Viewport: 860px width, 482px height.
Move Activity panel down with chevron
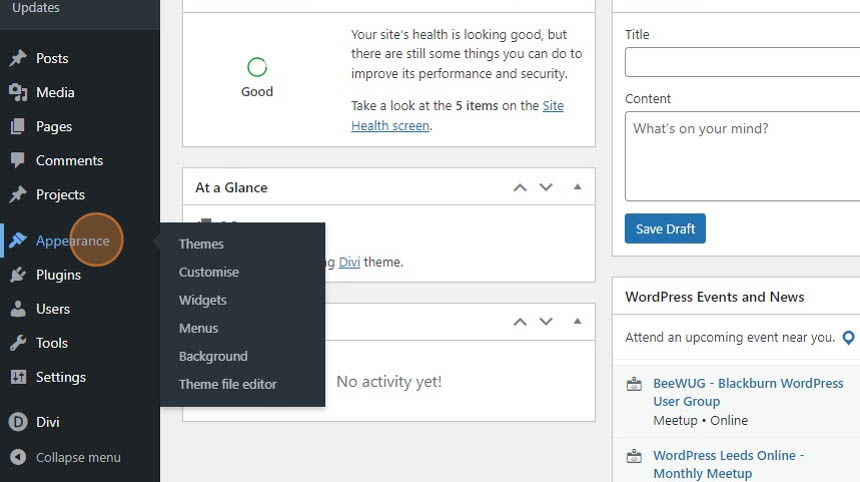tap(546, 321)
